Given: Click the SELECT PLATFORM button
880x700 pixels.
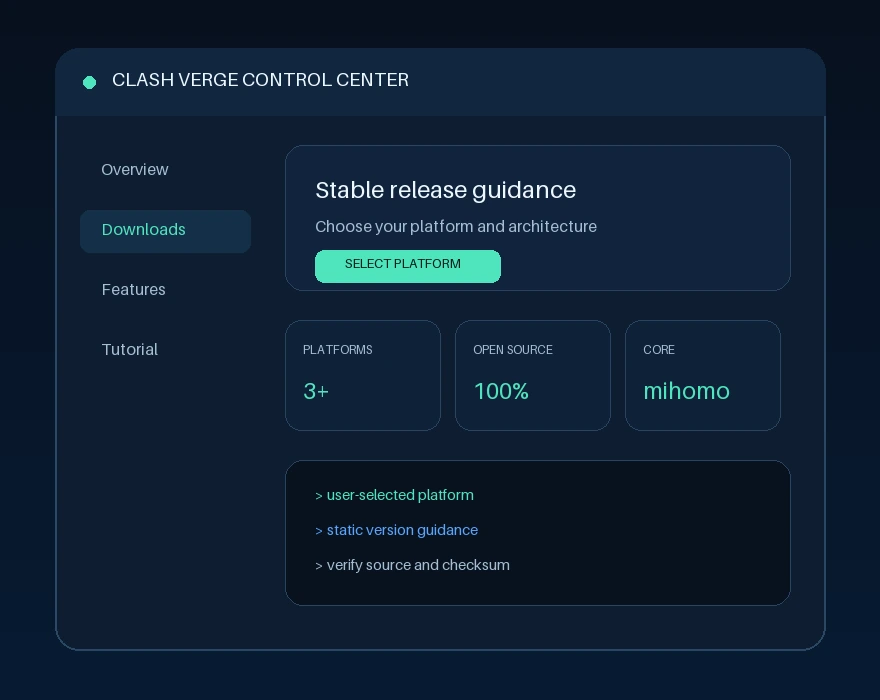Looking at the screenshot, I should [x=407, y=266].
